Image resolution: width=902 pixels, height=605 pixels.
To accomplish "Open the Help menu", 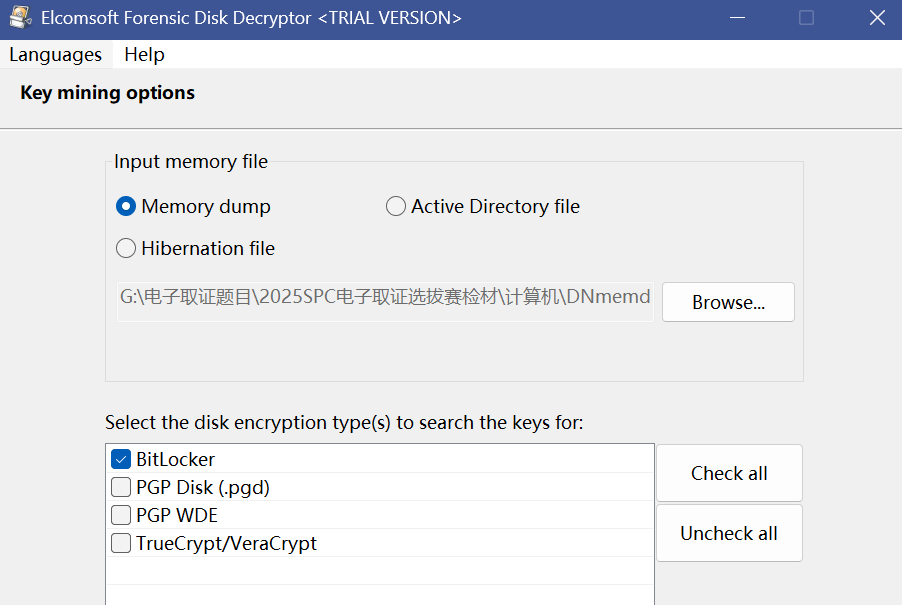I will (x=144, y=55).
